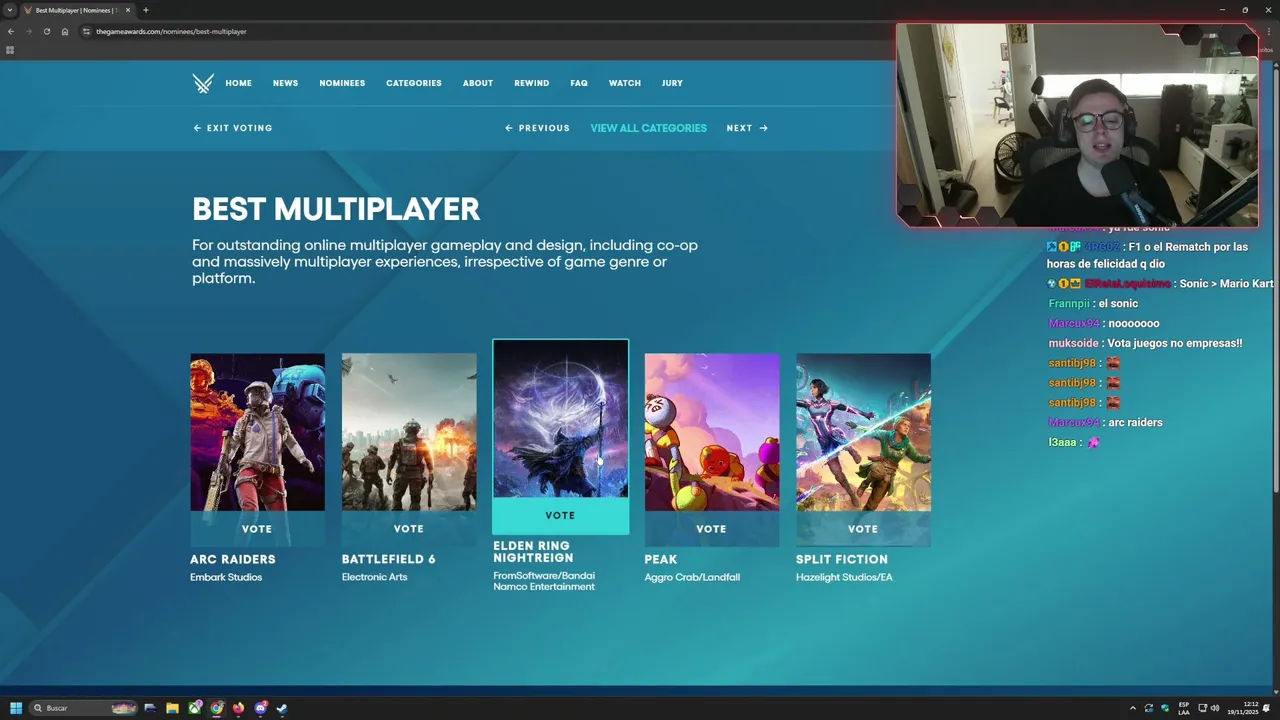Vote for PEAK
The image size is (1280, 720).
tap(712, 529)
